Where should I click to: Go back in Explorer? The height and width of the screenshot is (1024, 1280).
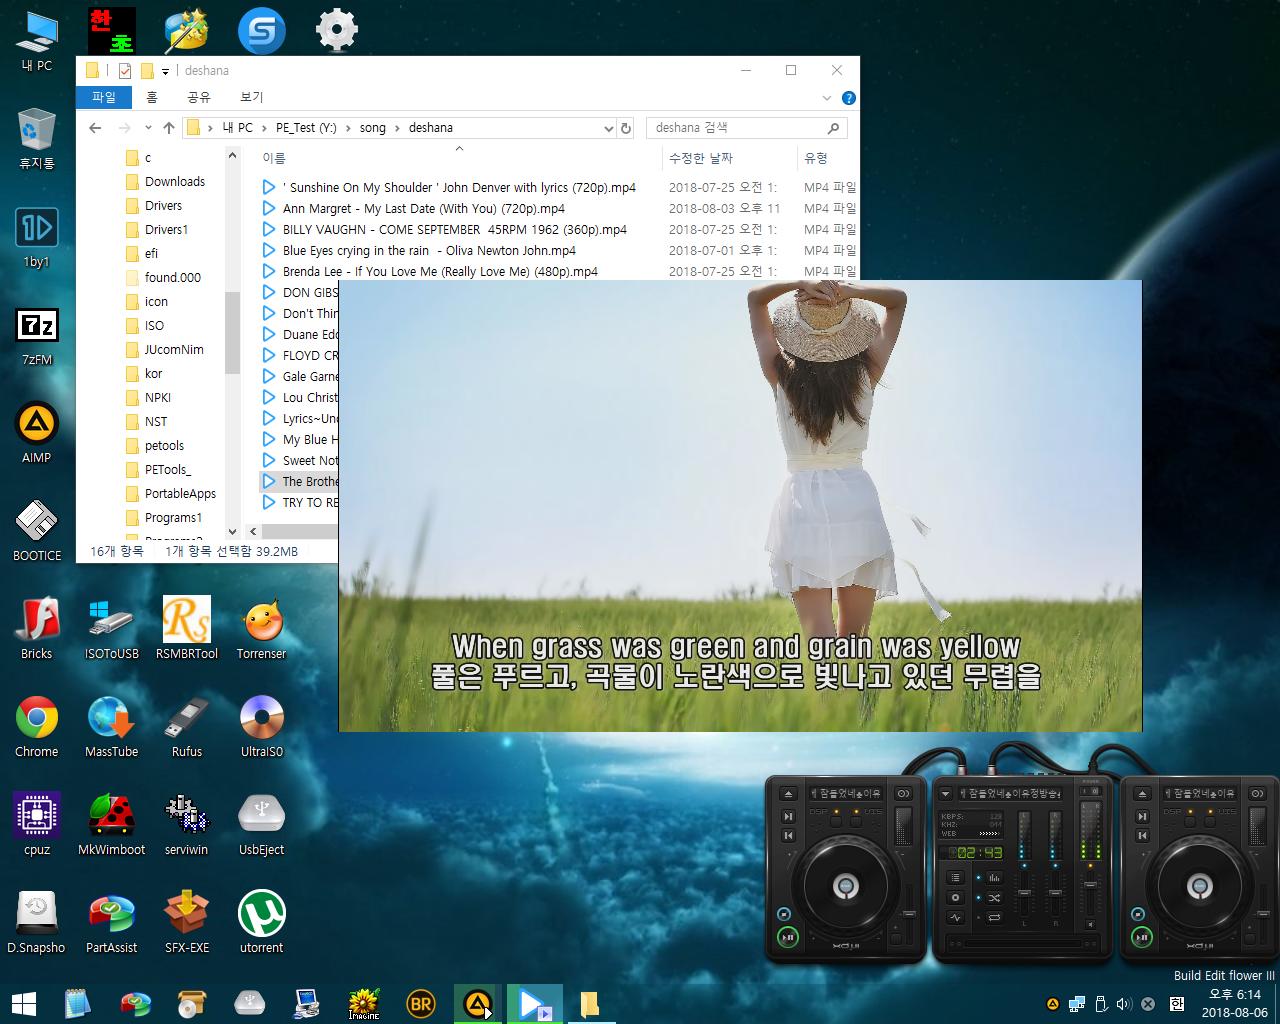tap(95, 128)
